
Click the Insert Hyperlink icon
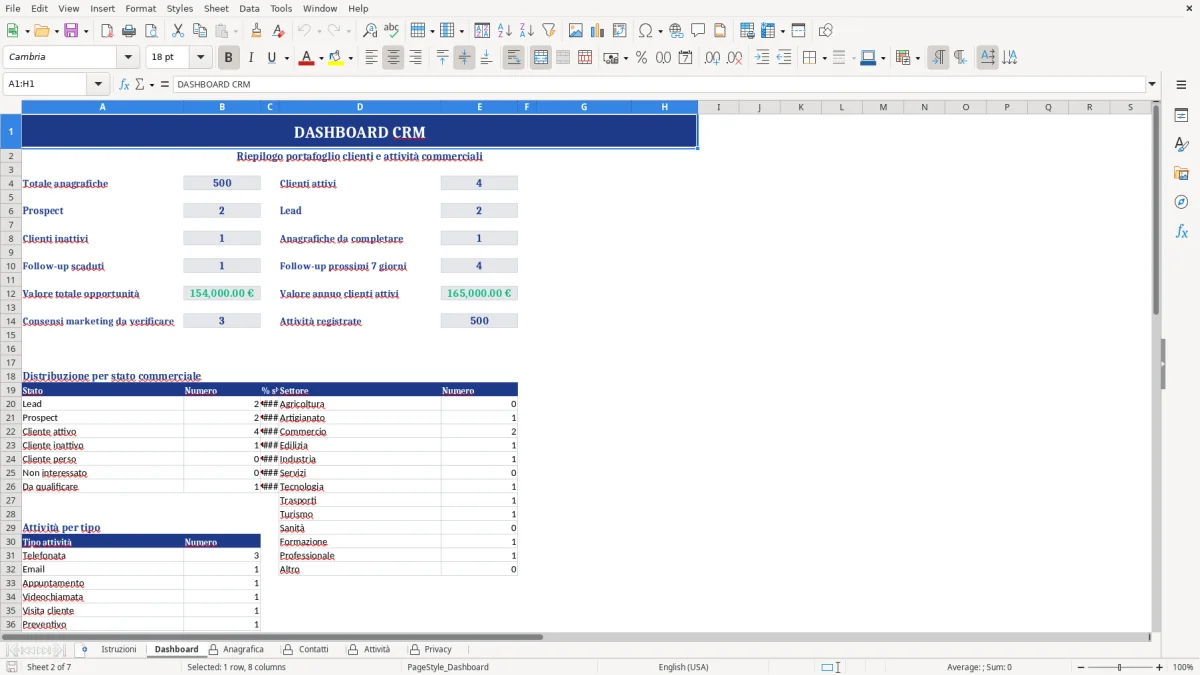click(x=676, y=31)
